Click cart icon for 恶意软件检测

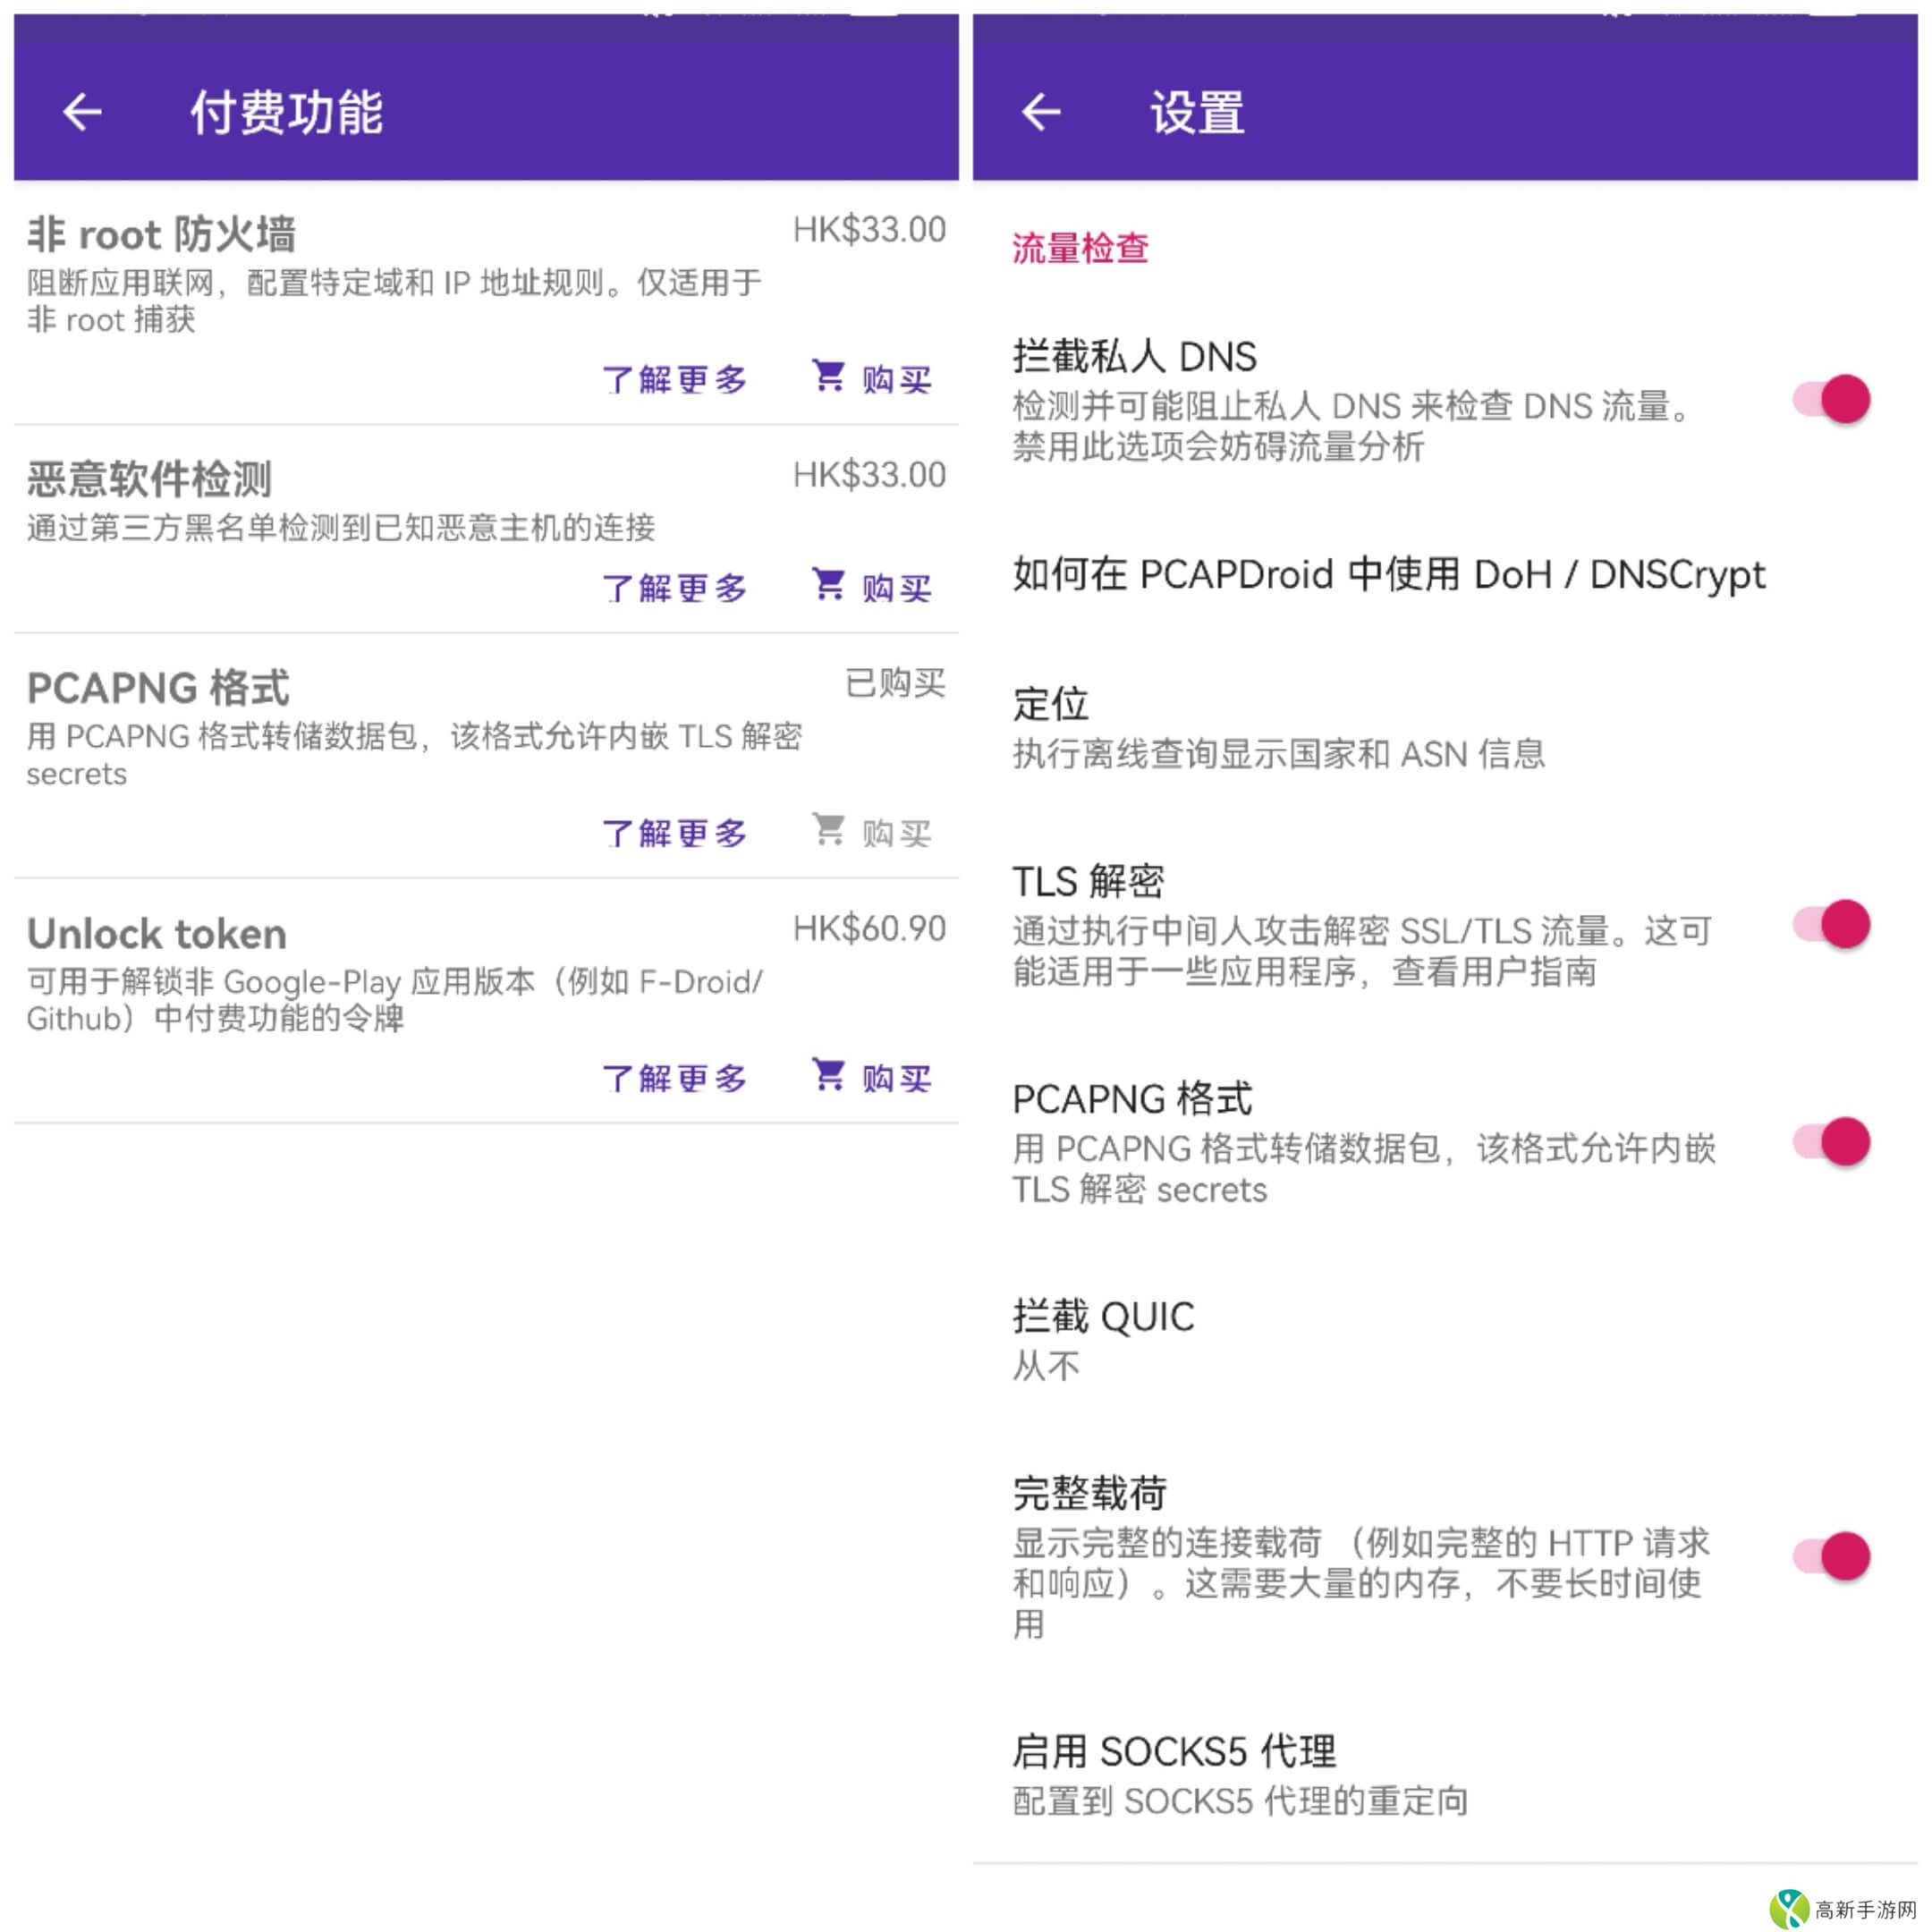point(828,584)
